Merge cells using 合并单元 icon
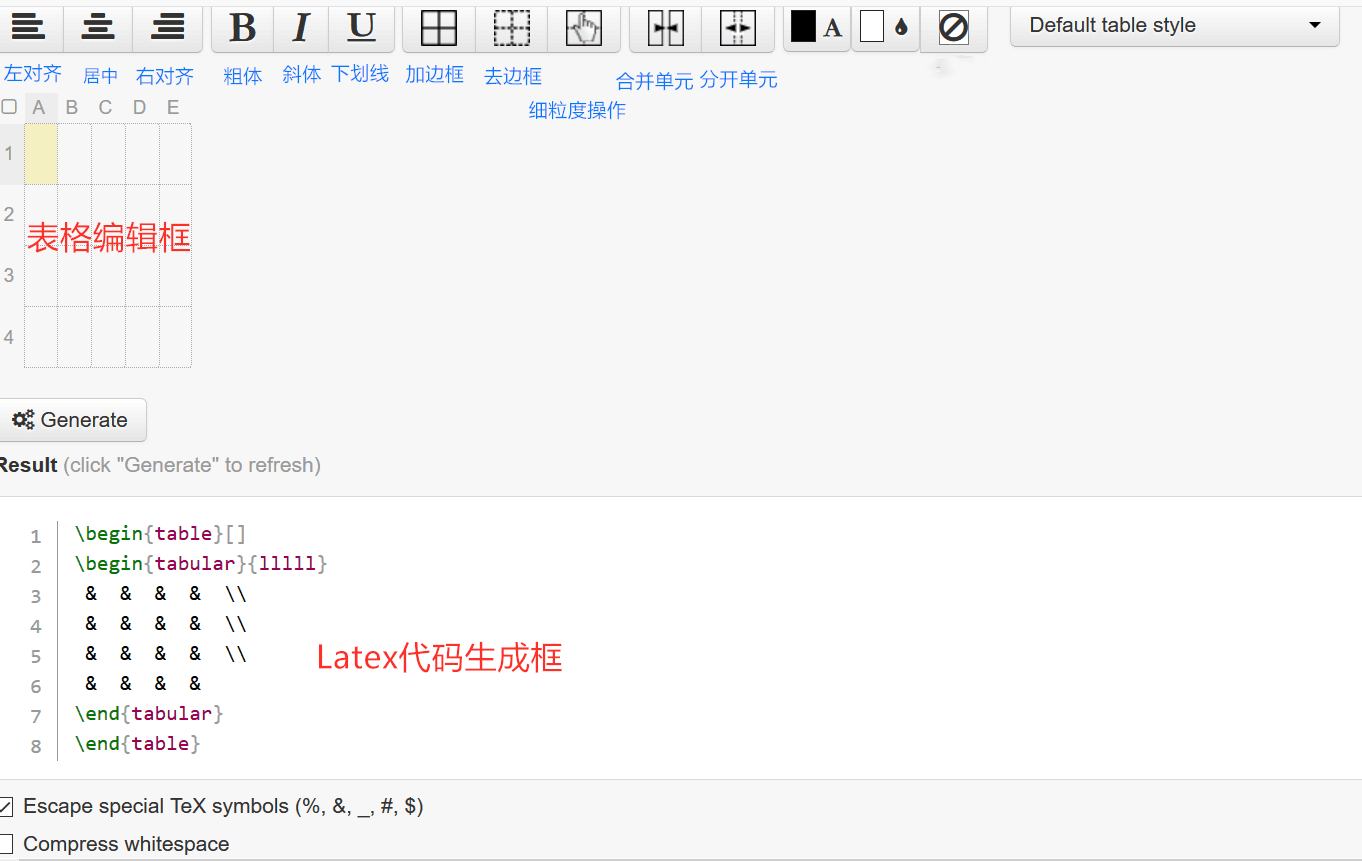1362x861 pixels. point(664,27)
